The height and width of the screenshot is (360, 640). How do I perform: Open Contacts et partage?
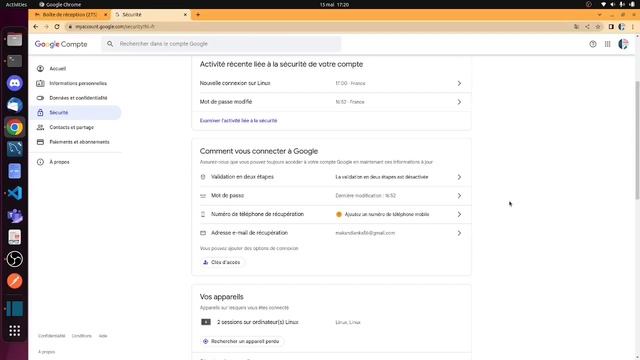[x=71, y=127]
